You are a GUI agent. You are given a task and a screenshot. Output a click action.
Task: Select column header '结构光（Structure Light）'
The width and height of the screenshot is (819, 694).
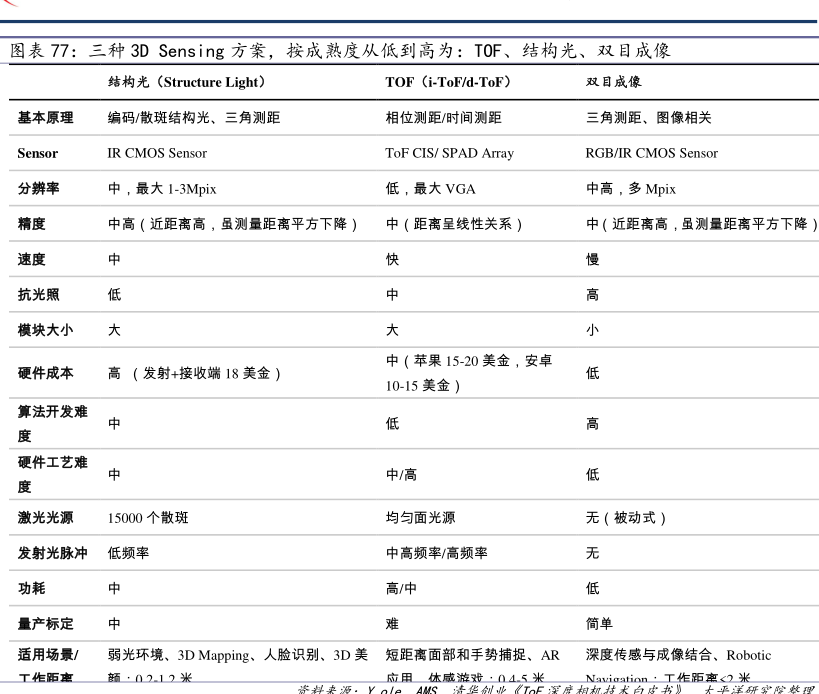(x=186, y=82)
